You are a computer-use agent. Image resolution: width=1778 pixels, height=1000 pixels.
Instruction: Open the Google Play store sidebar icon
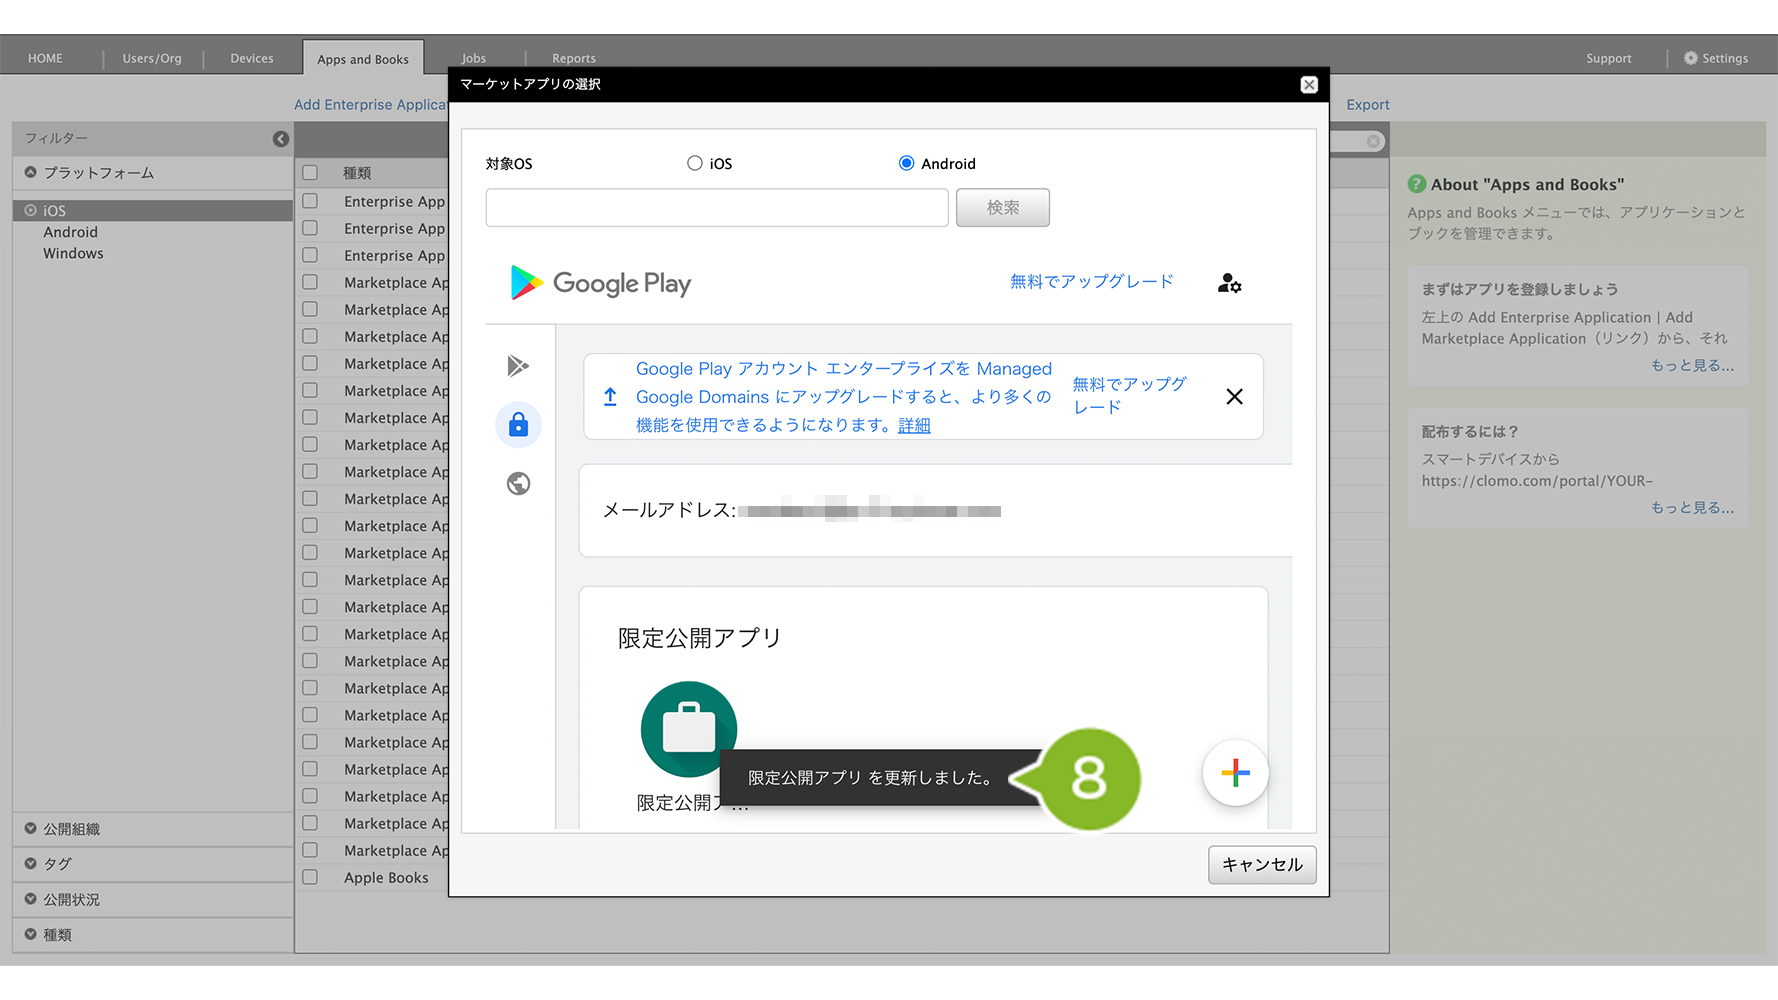click(x=518, y=366)
